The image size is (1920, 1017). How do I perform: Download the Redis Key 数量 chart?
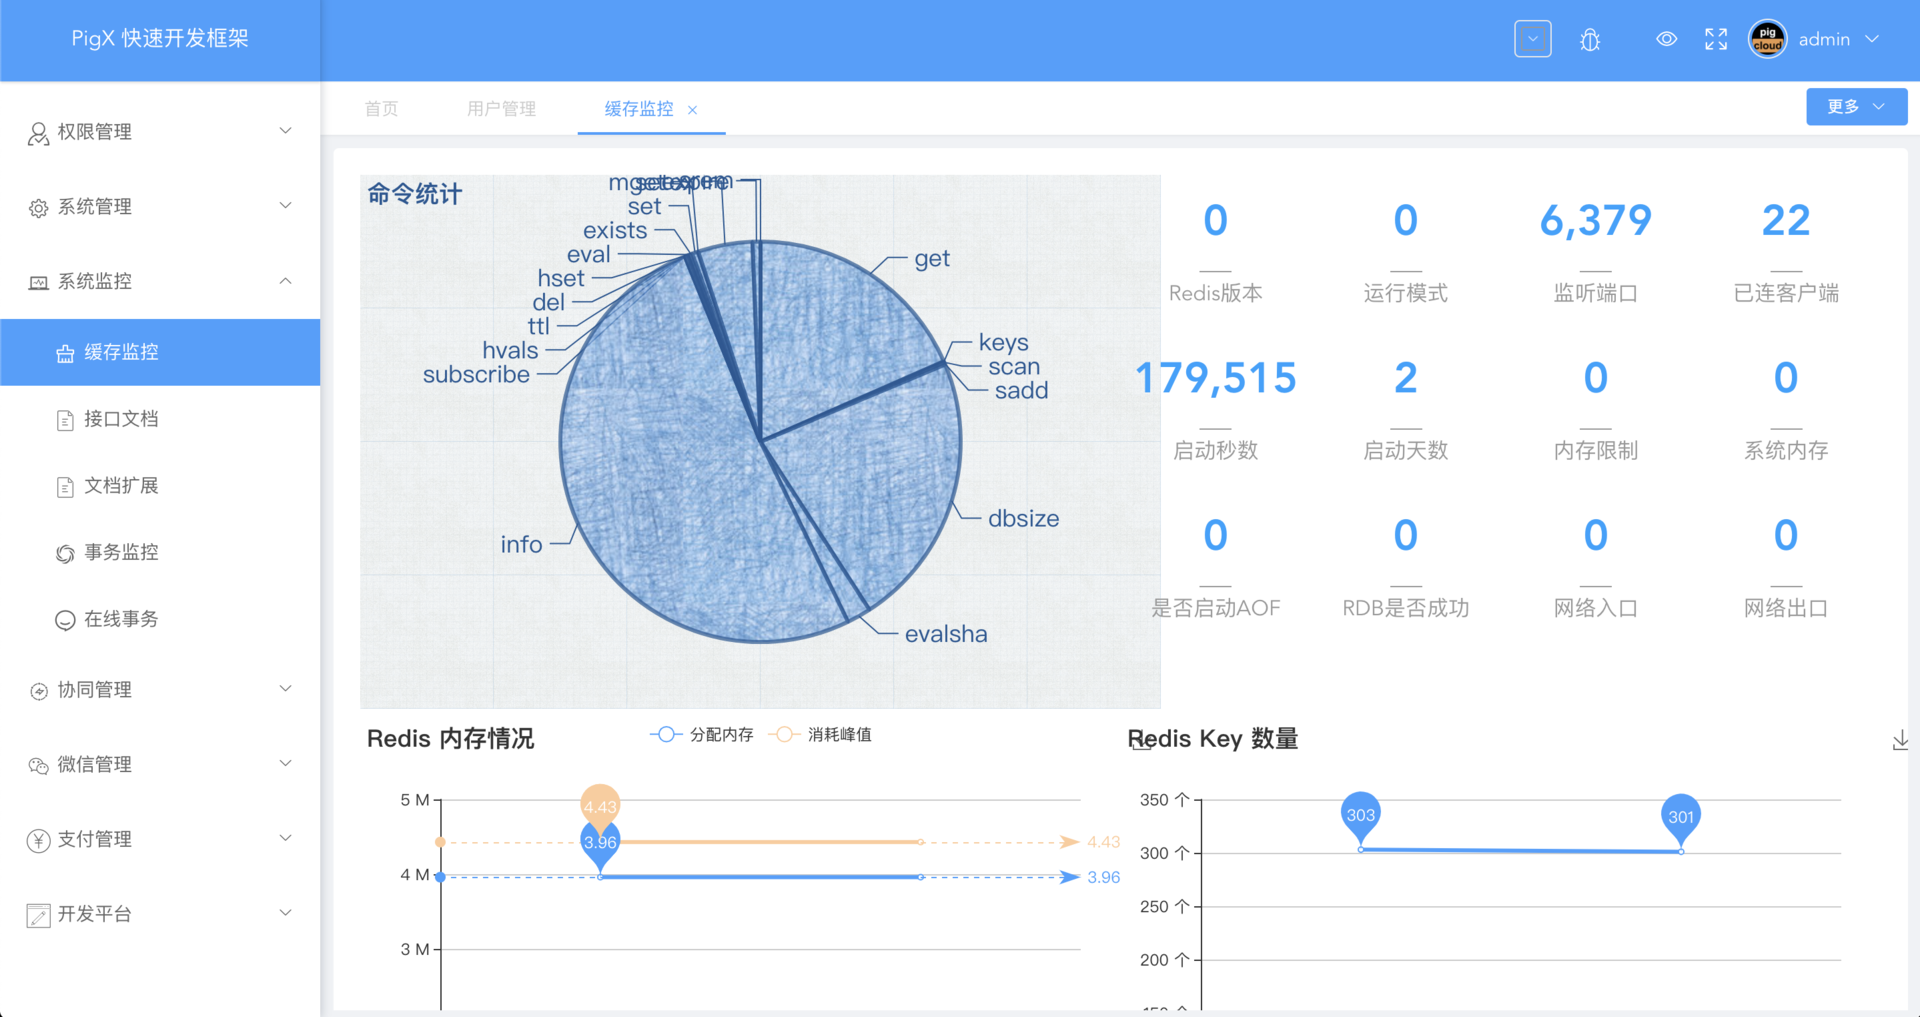1900,740
